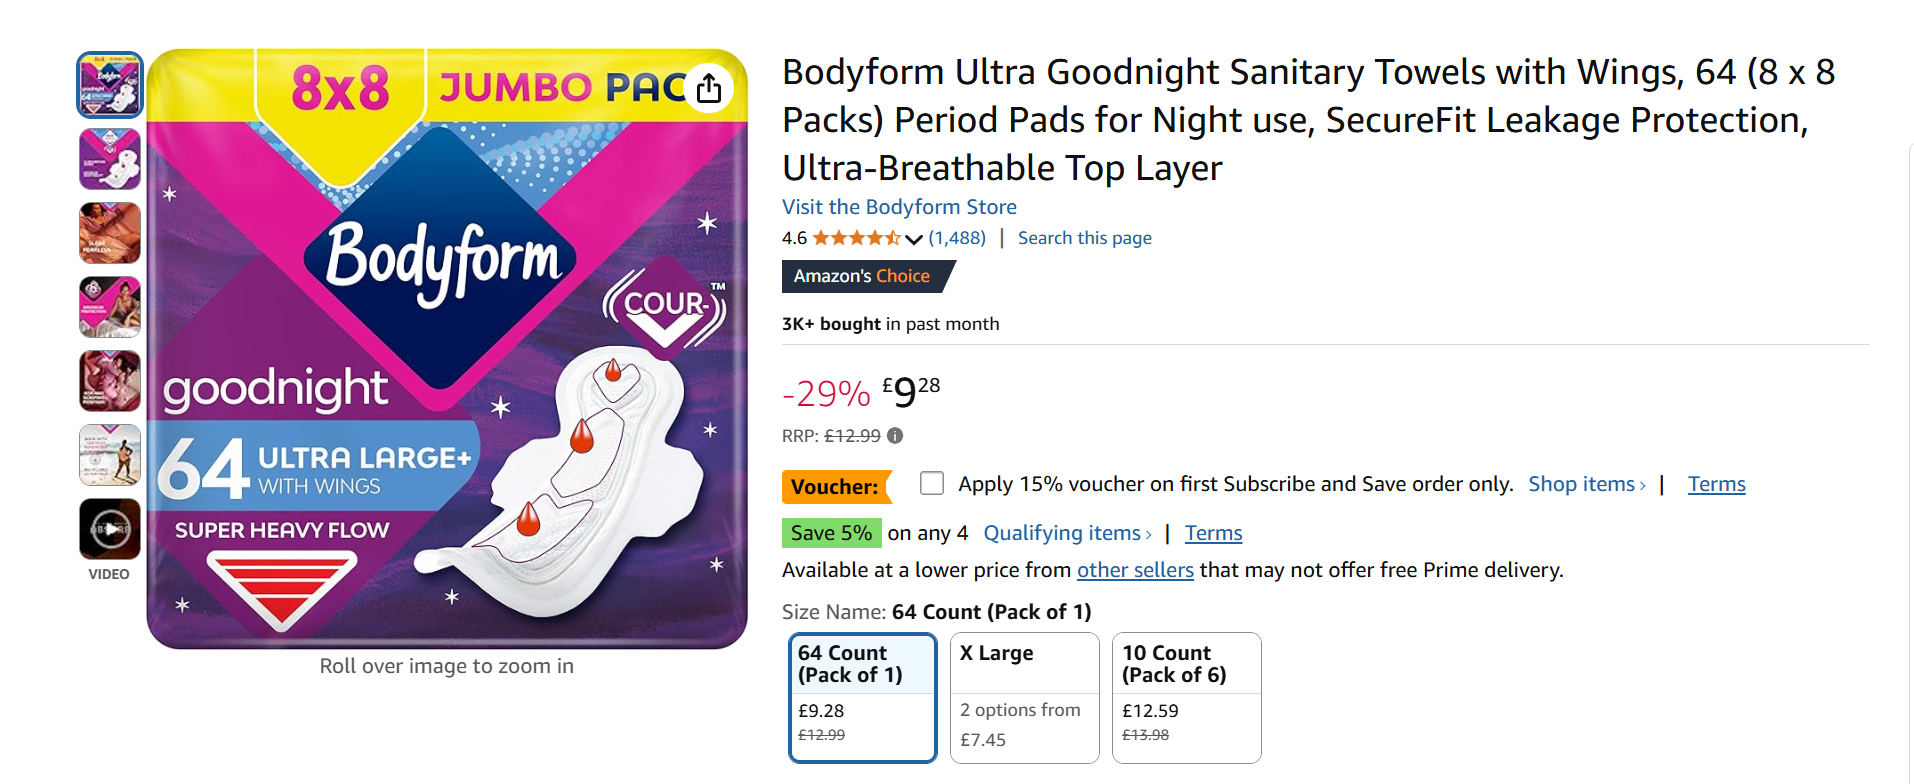Select the third product thumbnail
This screenshot has width=1914, height=784.
point(110,233)
